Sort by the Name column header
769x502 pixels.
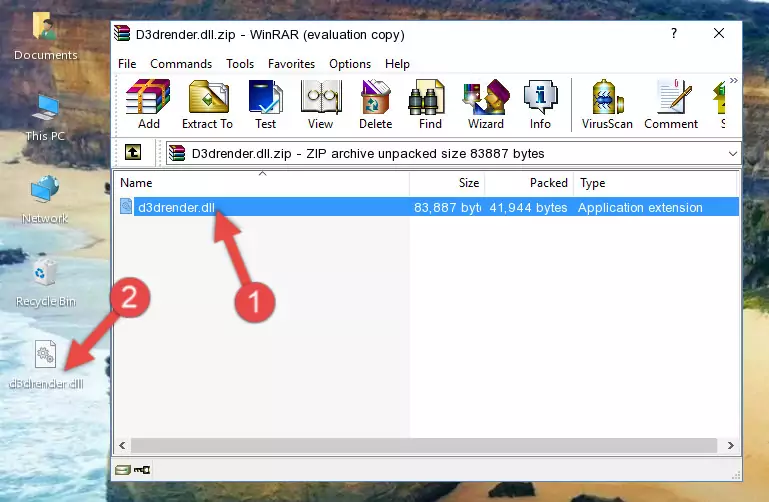262,183
